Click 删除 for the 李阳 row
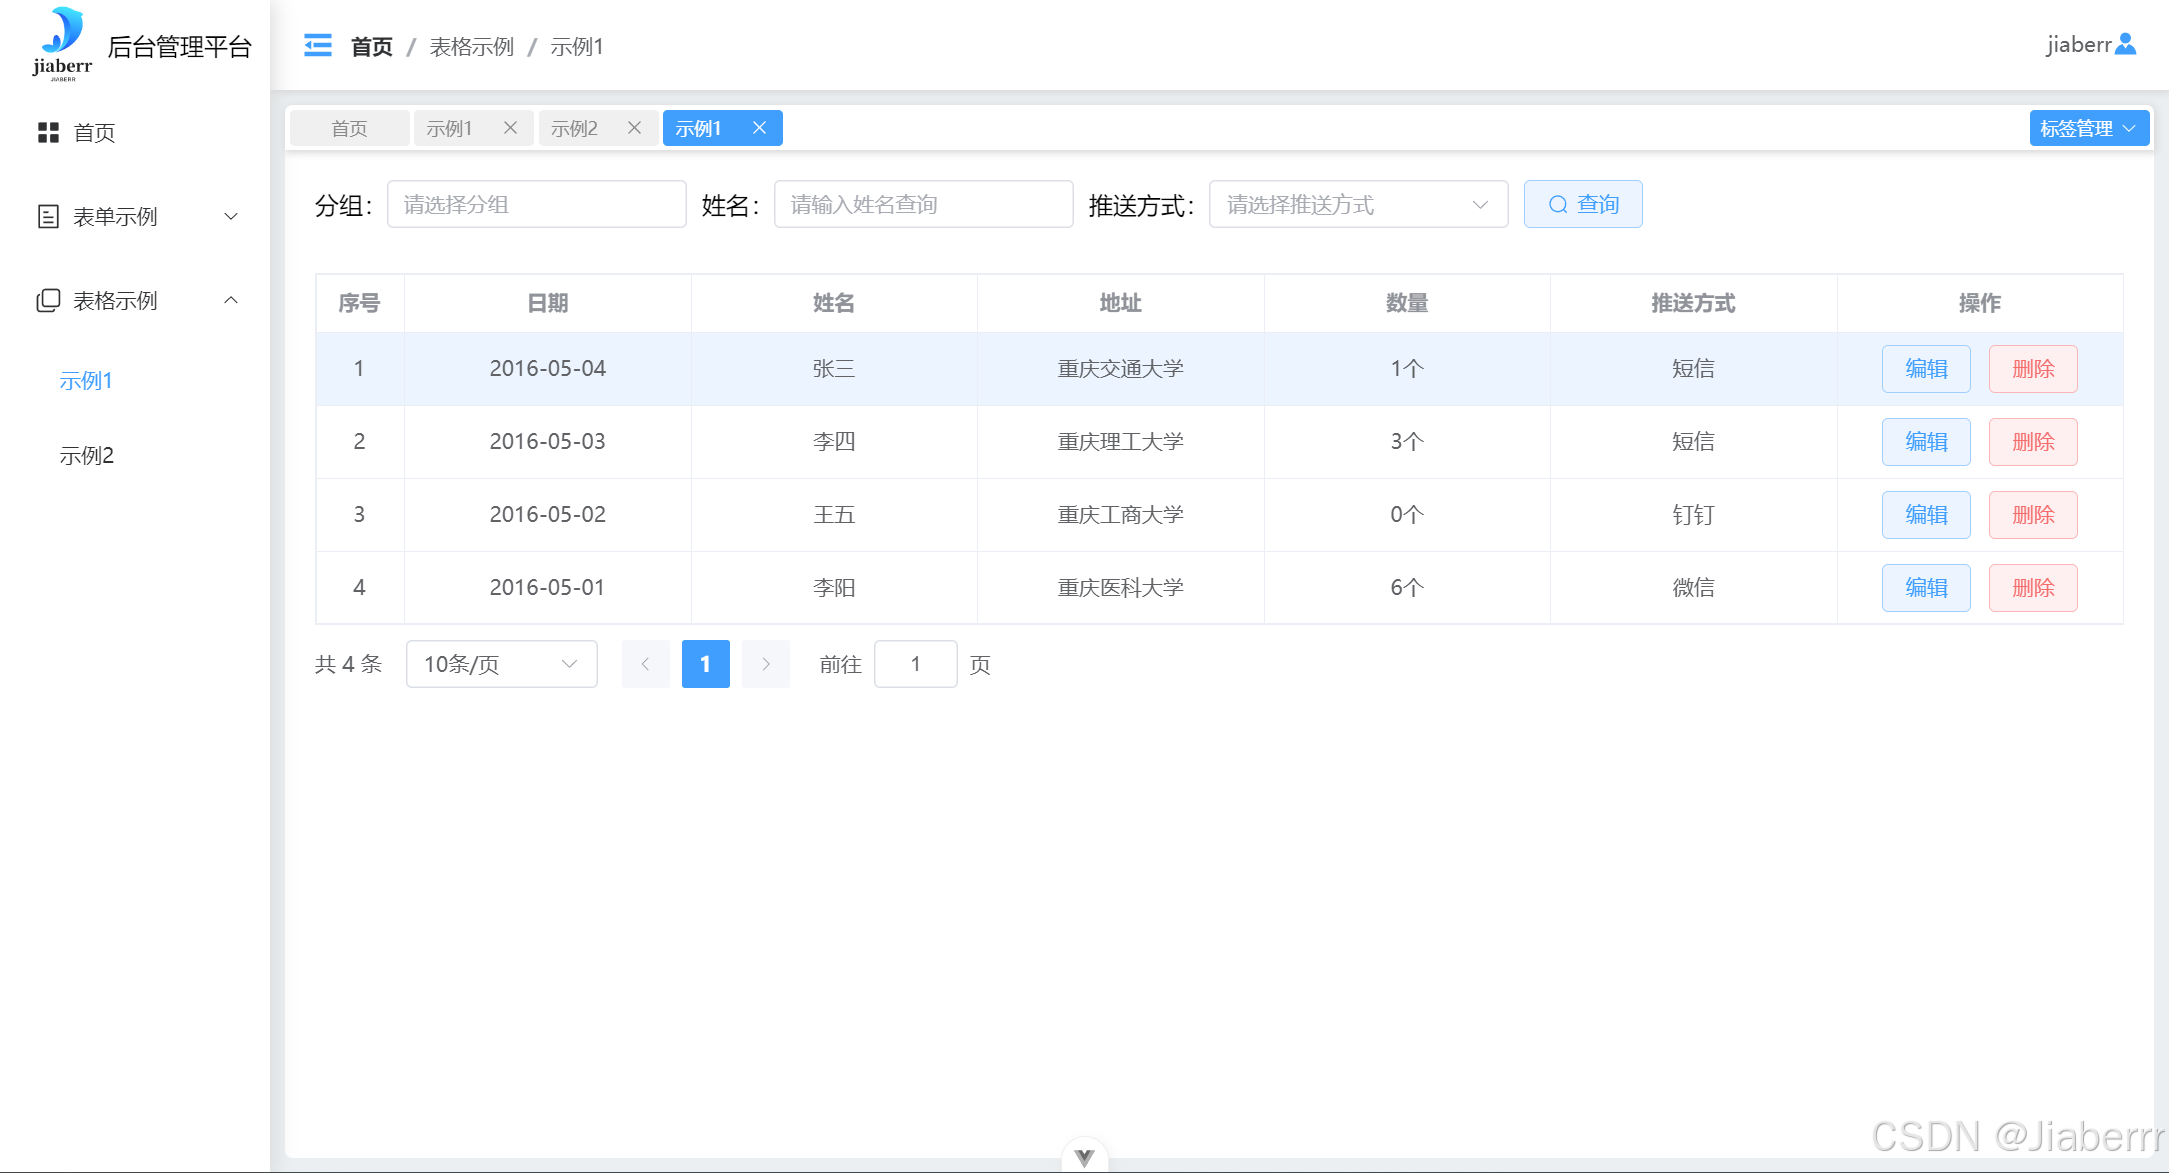The image size is (2169, 1173). pyautogui.click(x=2033, y=588)
